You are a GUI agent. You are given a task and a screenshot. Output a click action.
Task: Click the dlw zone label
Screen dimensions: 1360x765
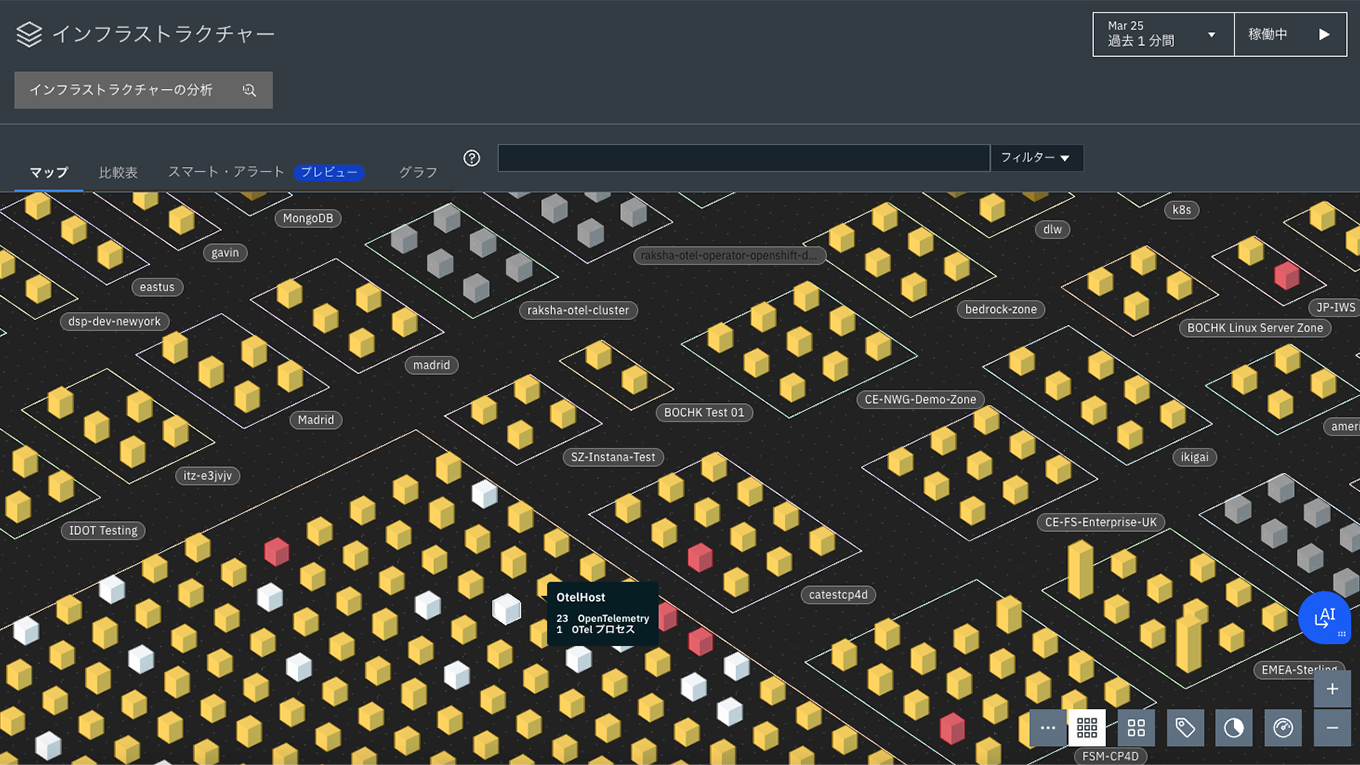[x=1052, y=229]
